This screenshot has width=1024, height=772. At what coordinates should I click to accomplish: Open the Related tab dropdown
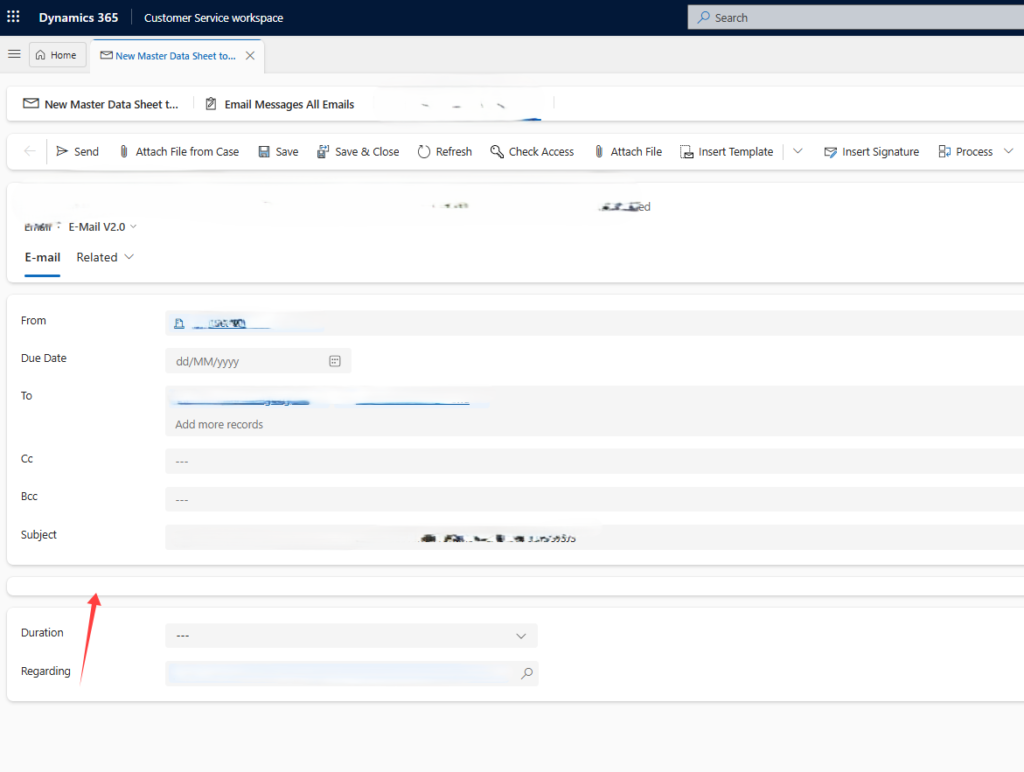pyautogui.click(x=105, y=257)
